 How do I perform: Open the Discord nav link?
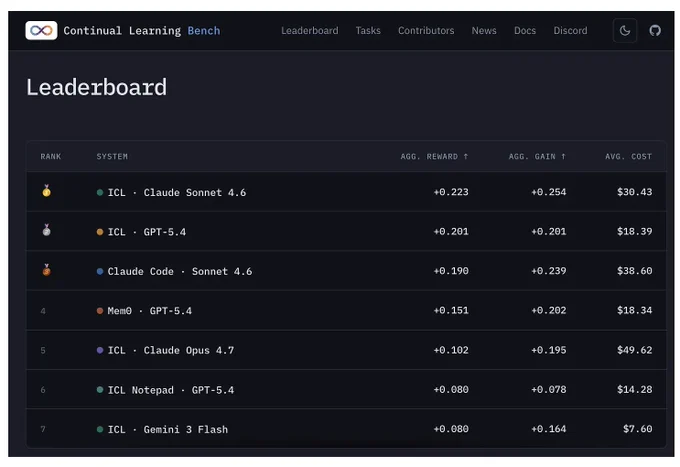point(570,30)
